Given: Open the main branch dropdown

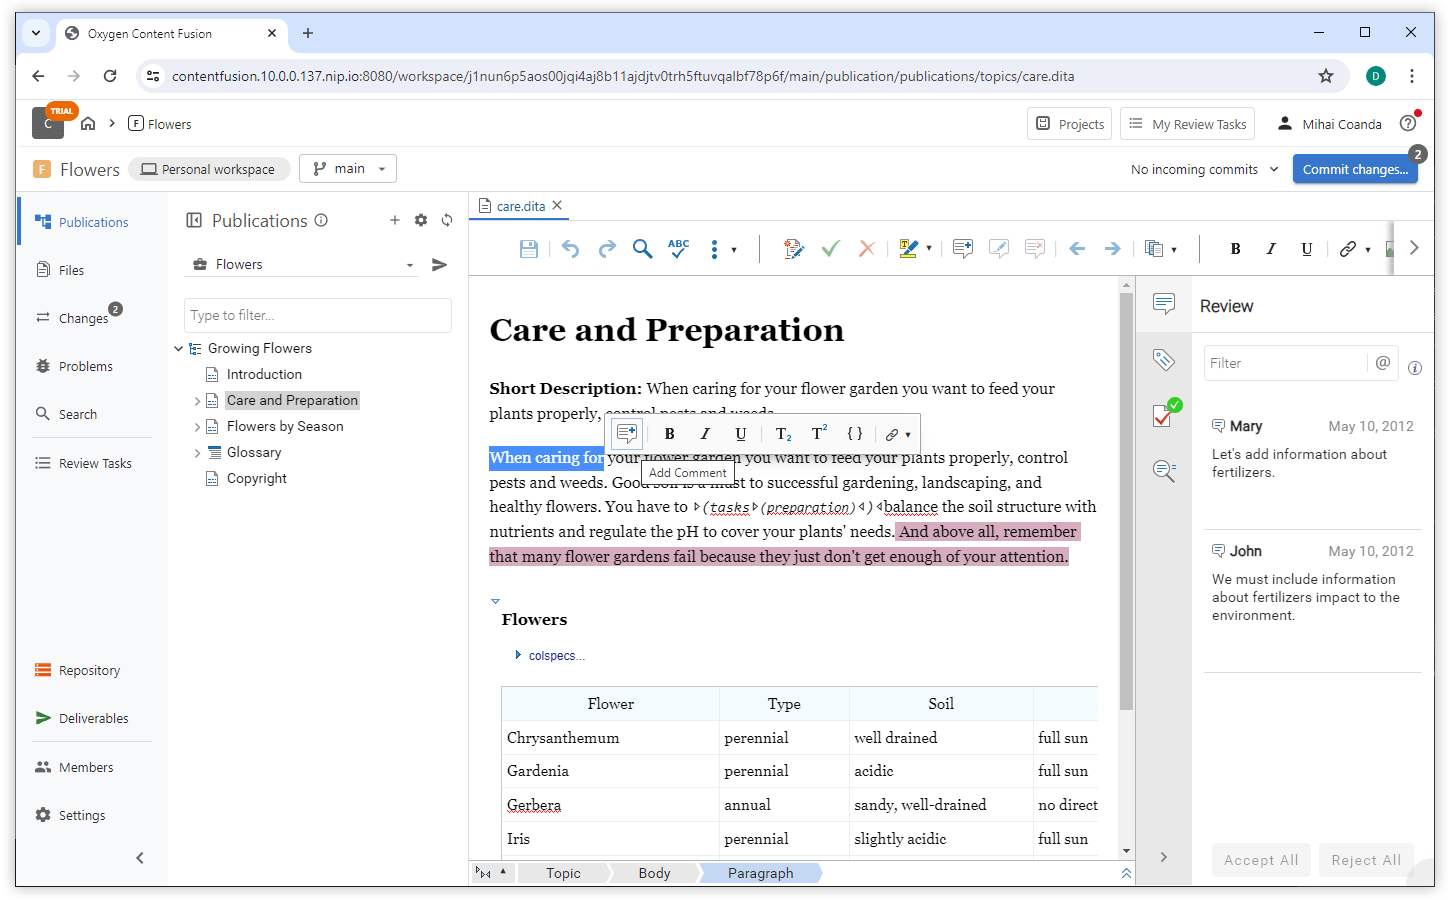Looking at the screenshot, I should 348,169.
